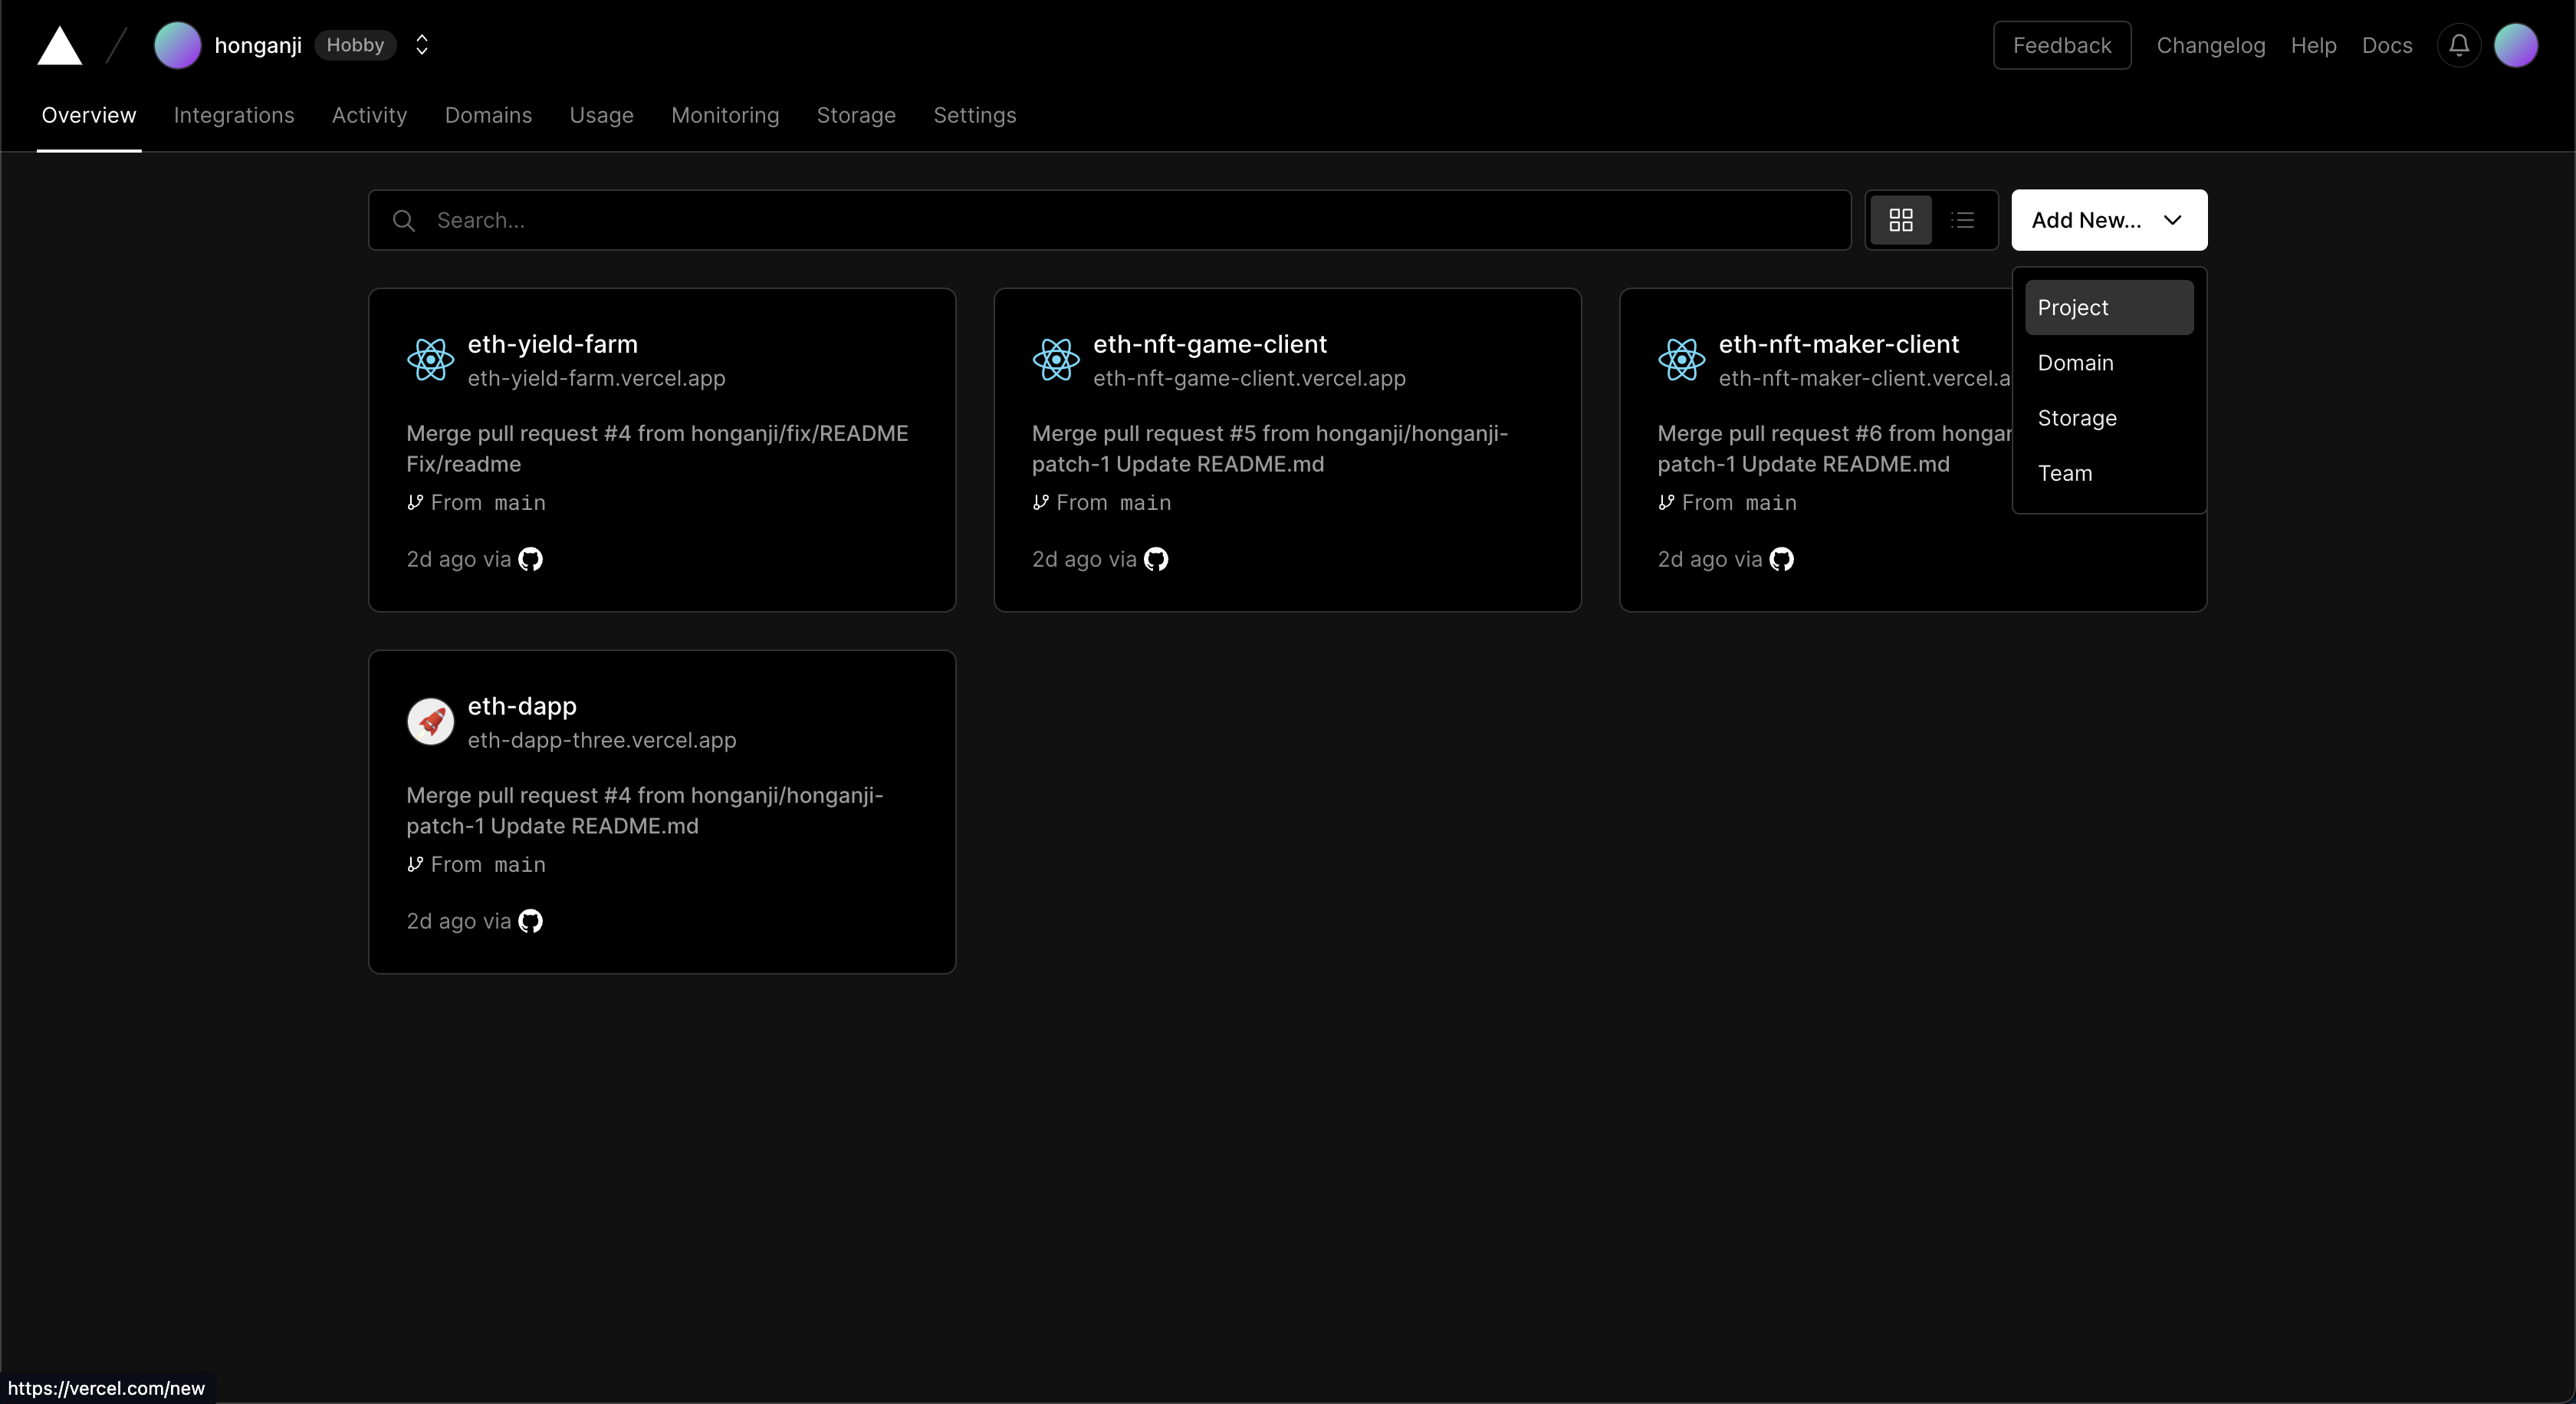This screenshot has width=2576, height=1404.
Task: Click the Hobby plan badge
Action: [x=355, y=45]
